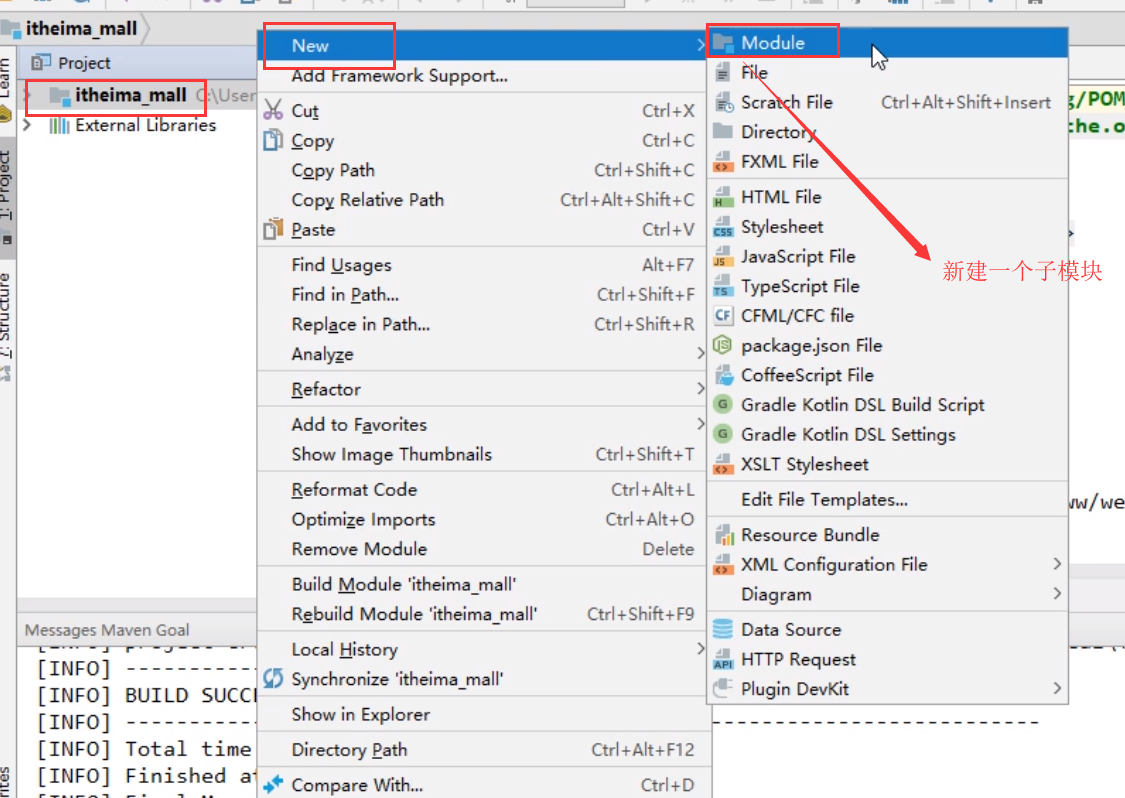Click the HTTP Request API icon
The image size is (1125, 798).
tap(722, 659)
